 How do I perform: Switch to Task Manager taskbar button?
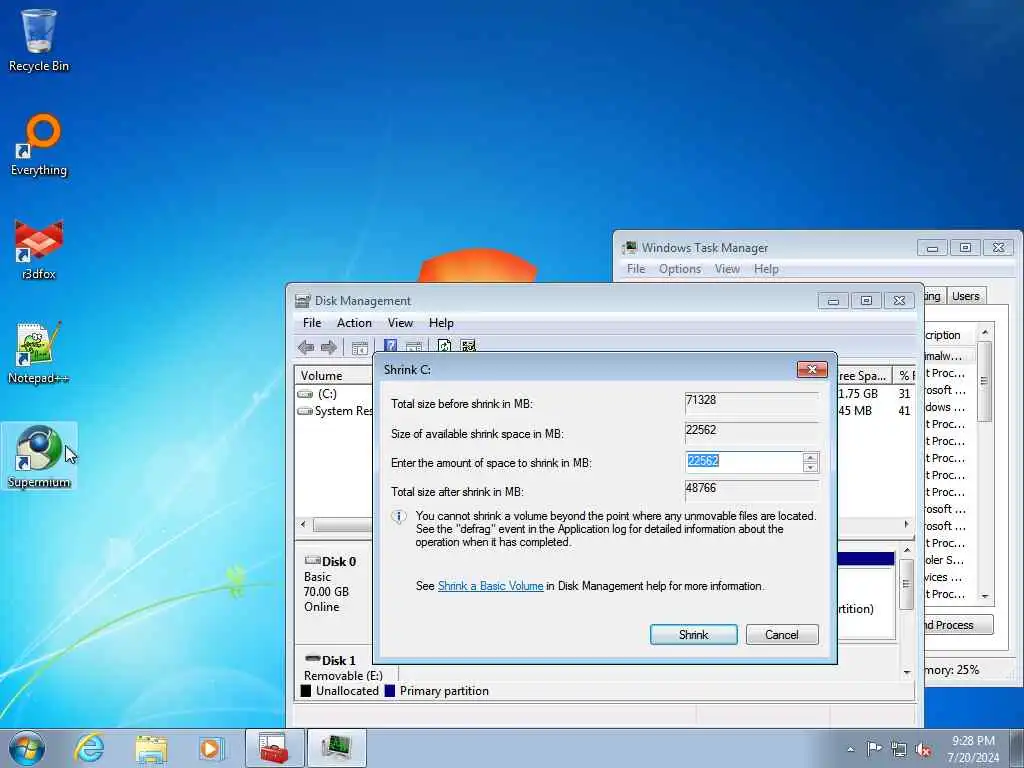click(336, 748)
